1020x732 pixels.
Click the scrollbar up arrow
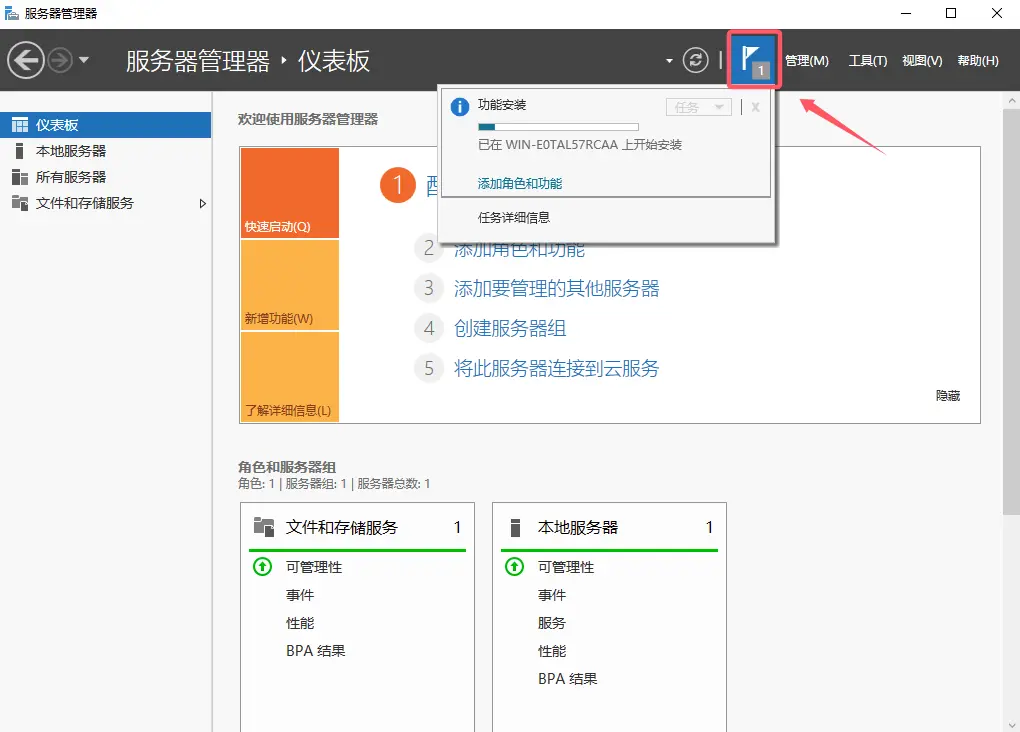coord(1011,101)
